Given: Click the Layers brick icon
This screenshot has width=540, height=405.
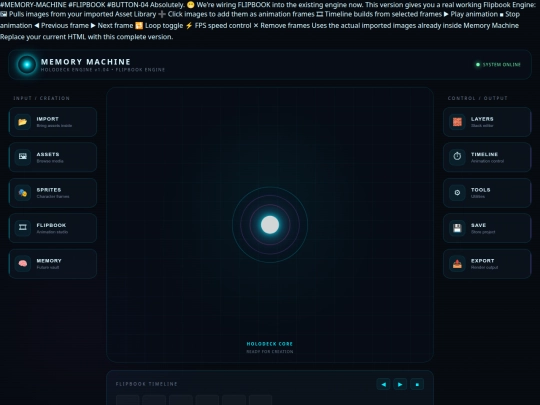Looking at the screenshot, I should coord(457,122).
